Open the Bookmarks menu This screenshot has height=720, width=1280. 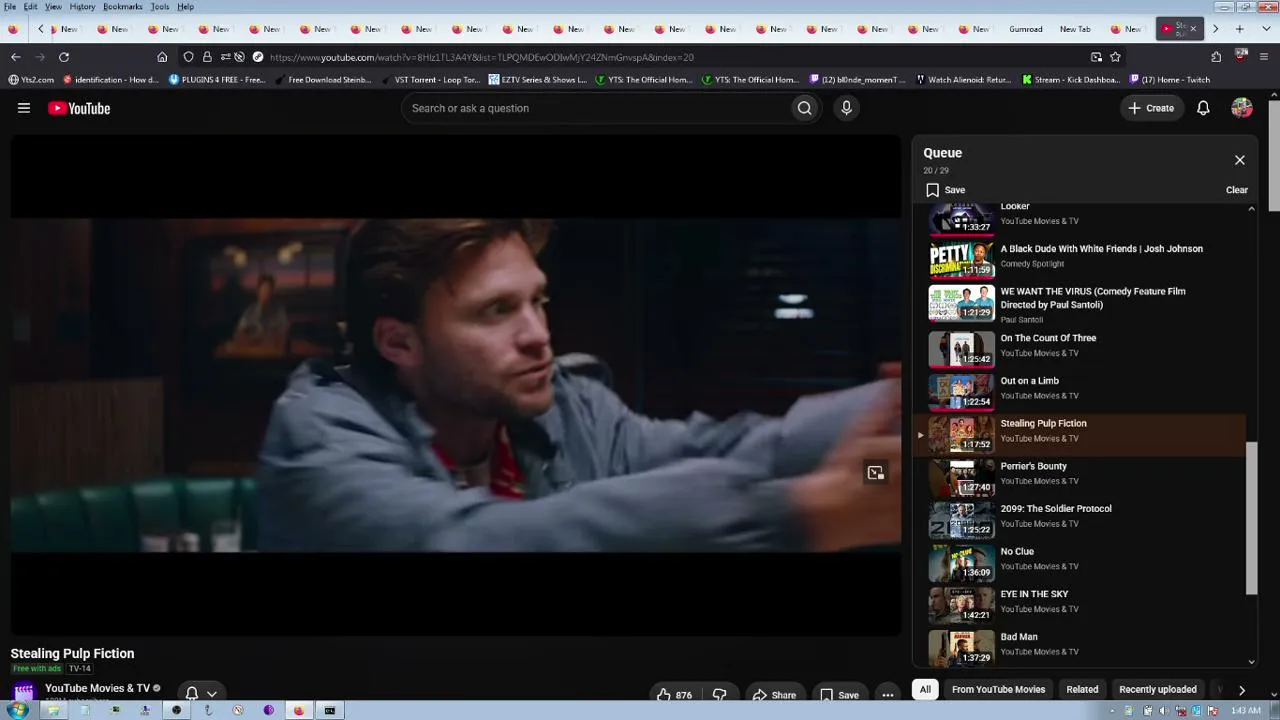pyautogui.click(x=123, y=7)
